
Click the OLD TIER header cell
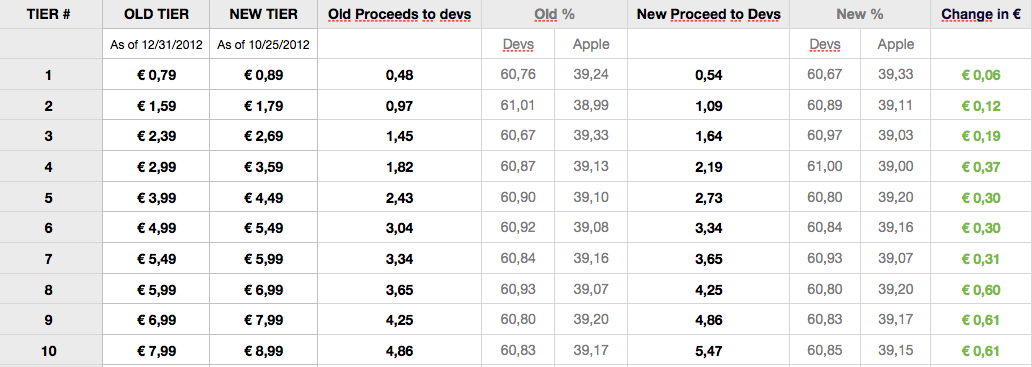156,14
